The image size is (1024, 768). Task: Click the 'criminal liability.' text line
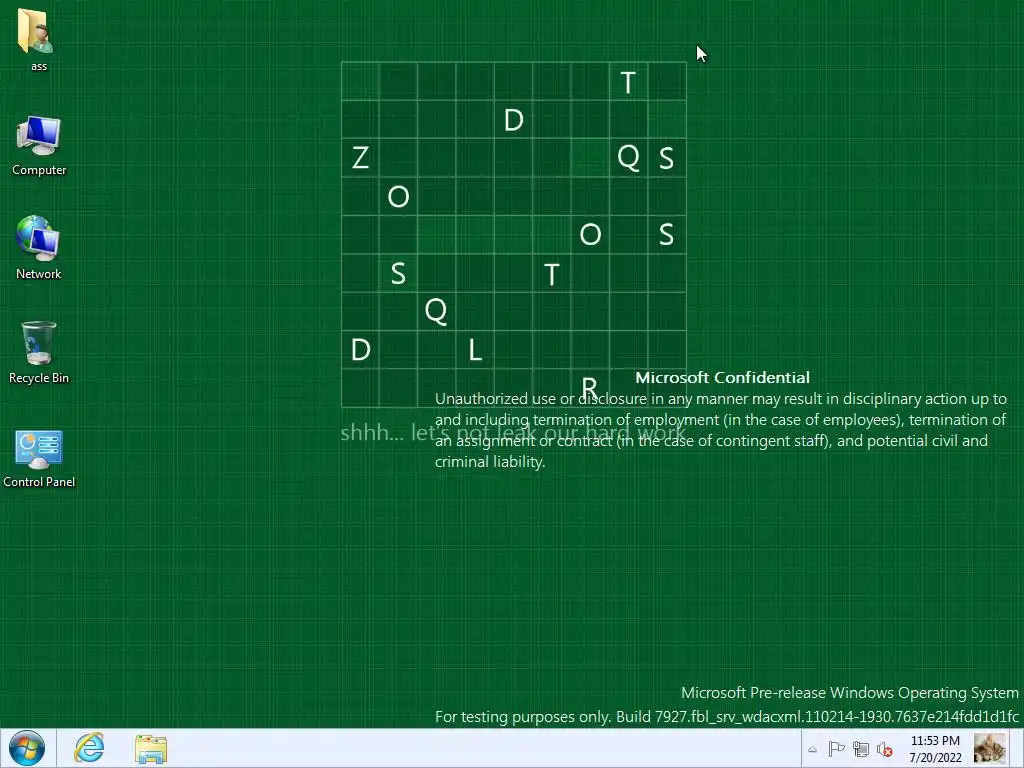[490, 462]
